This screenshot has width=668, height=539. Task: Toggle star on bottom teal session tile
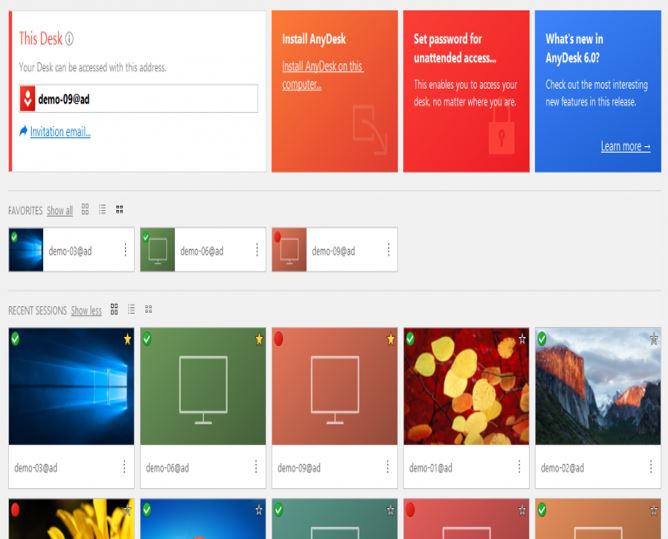click(391, 510)
